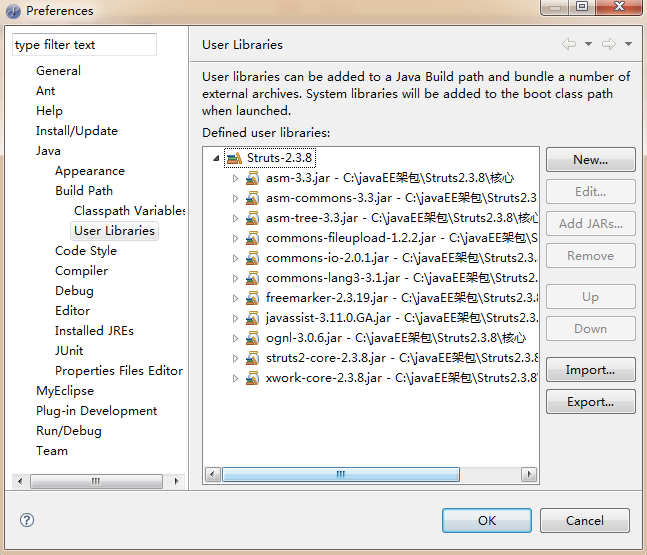Select User Libraries in the tree

coord(114,231)
